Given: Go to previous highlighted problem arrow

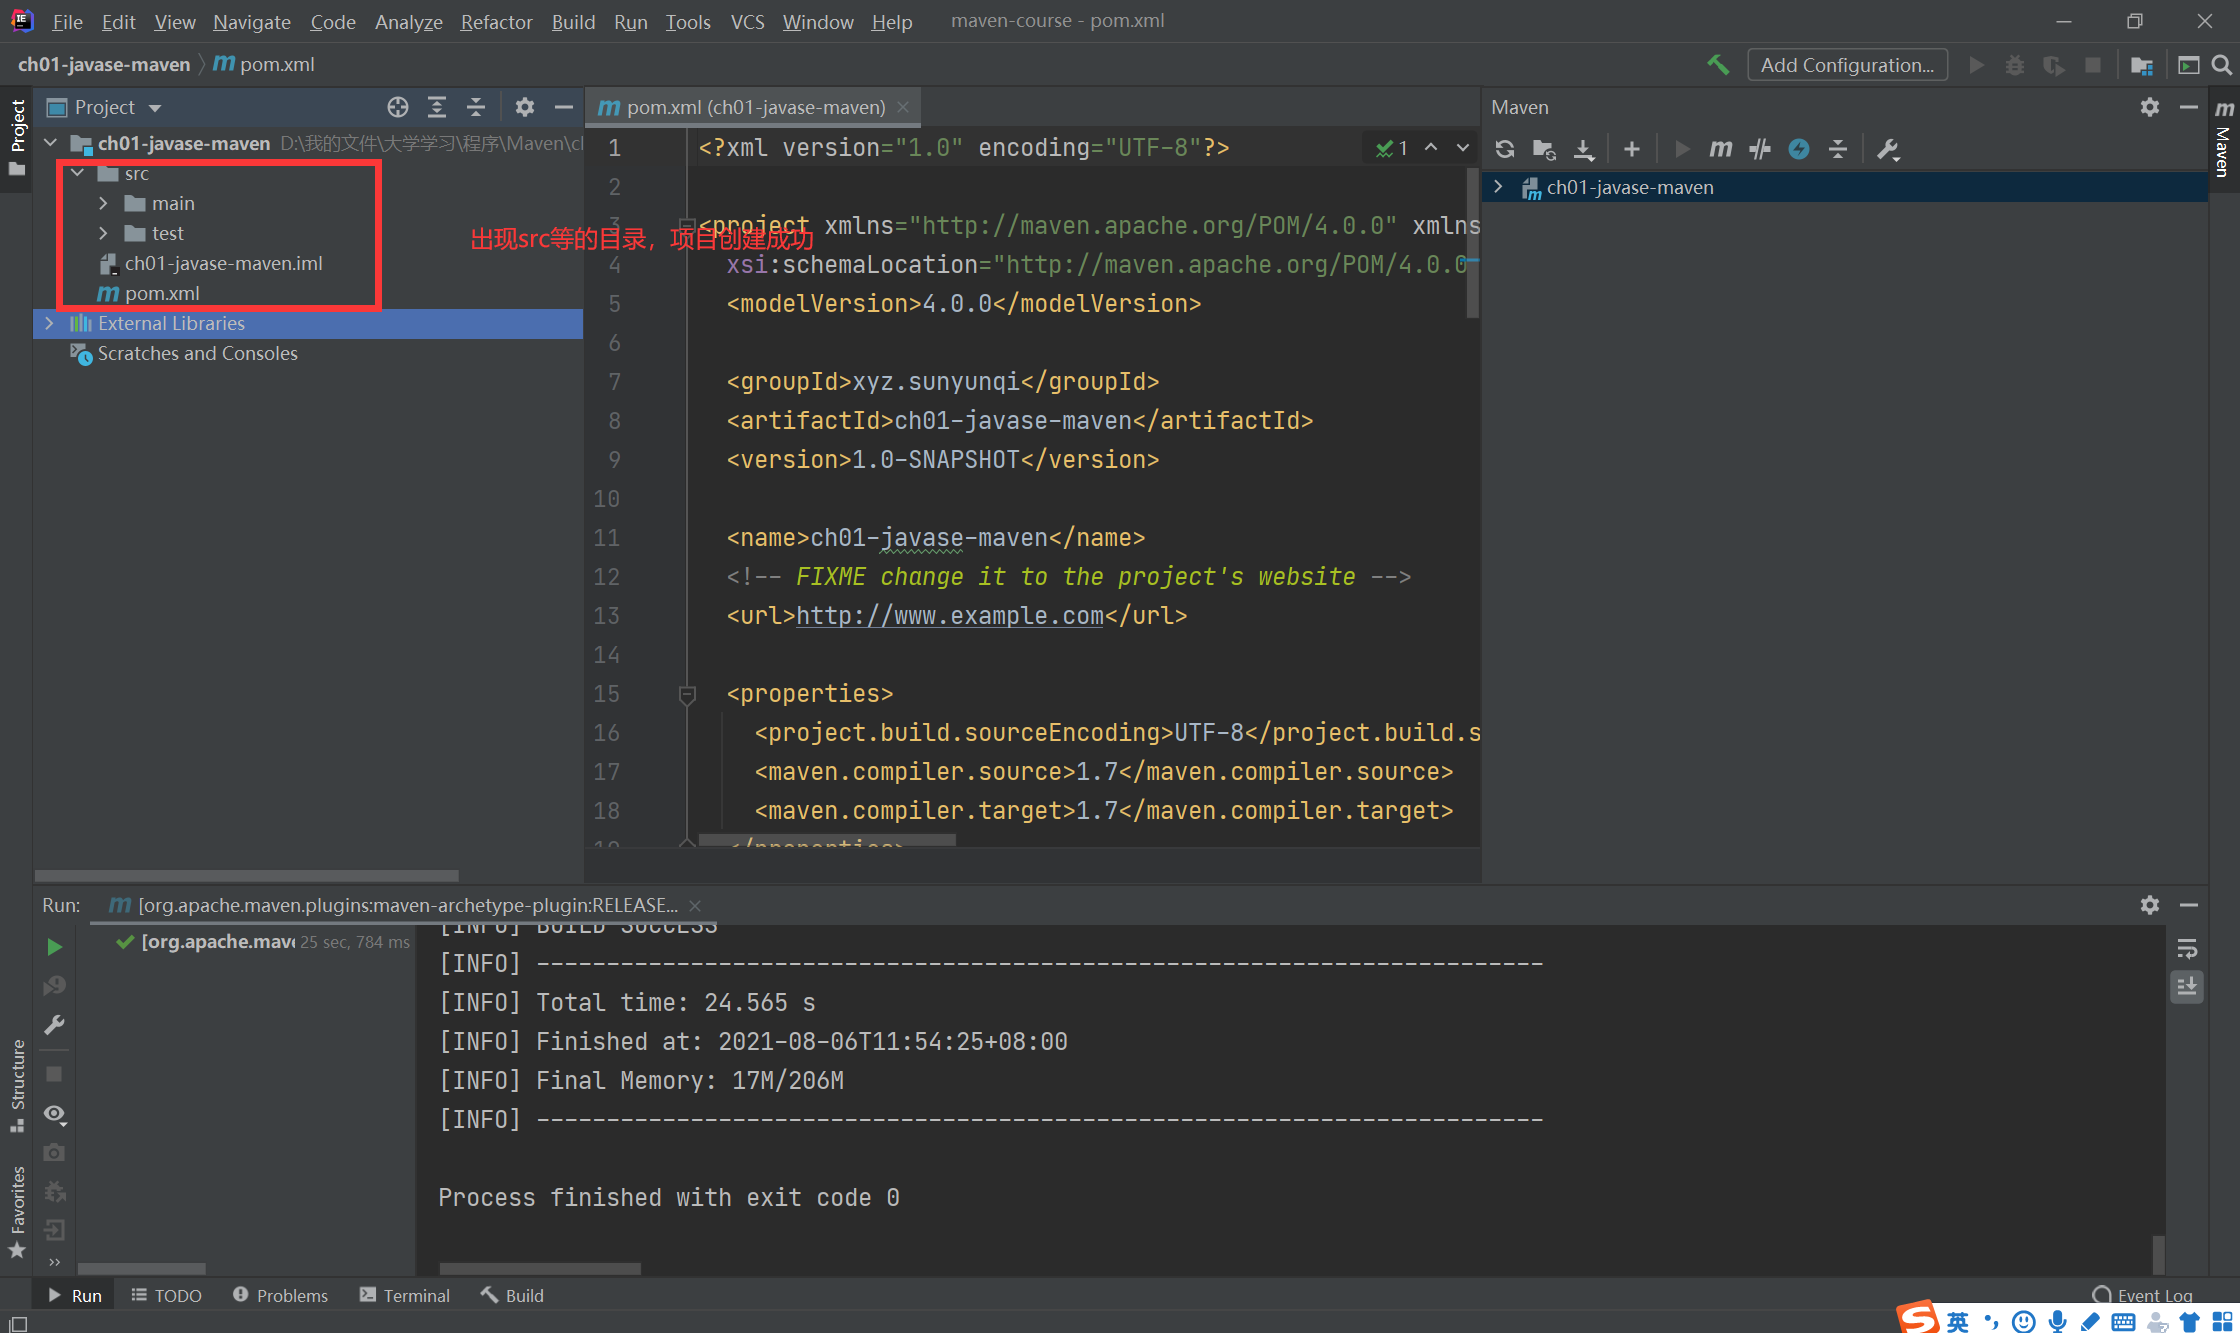Looking at the screenshot, I should tap(1431, 148).
